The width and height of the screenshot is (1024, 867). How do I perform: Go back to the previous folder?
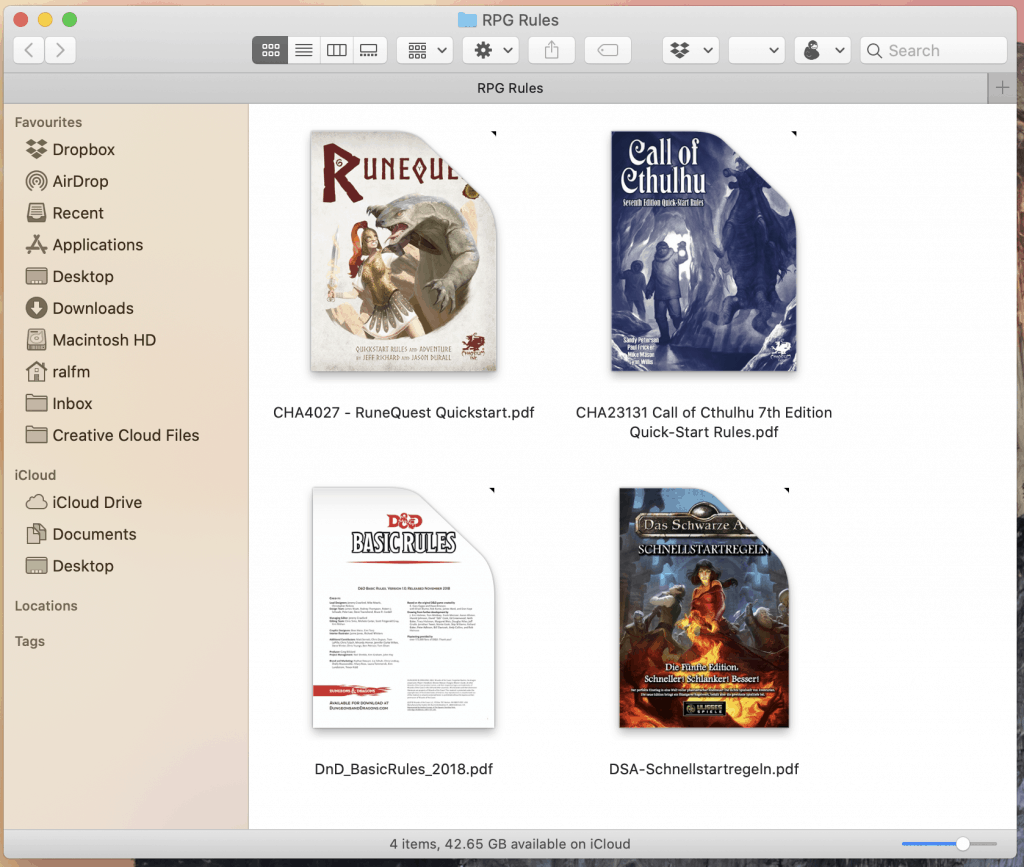pos(29,50)
